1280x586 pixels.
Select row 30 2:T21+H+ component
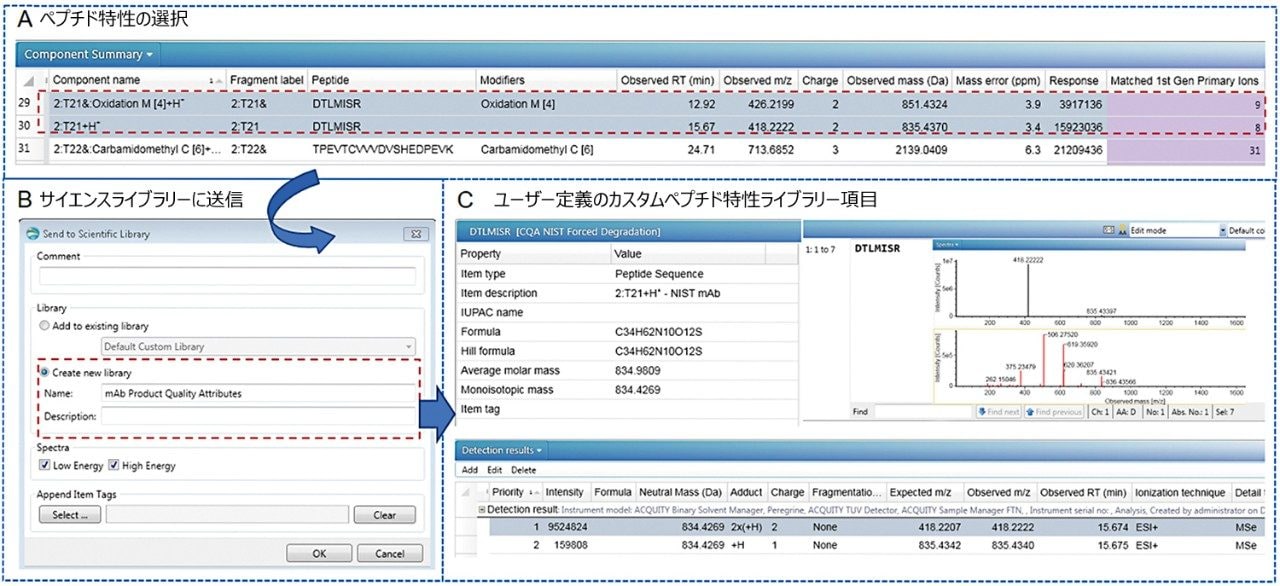click(640, 128)
